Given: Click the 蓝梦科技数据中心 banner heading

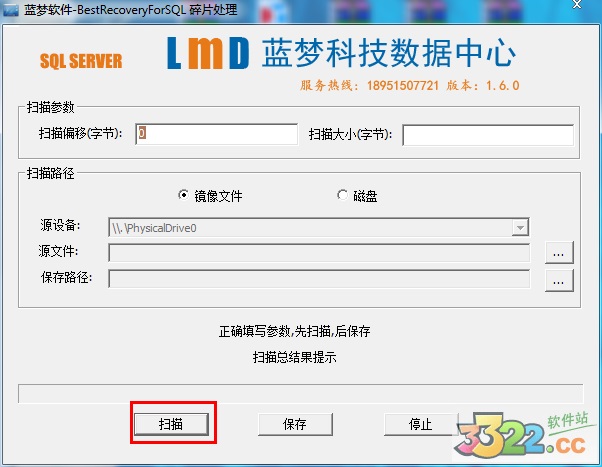Looking at the screenshot, I should click(389, 53).
